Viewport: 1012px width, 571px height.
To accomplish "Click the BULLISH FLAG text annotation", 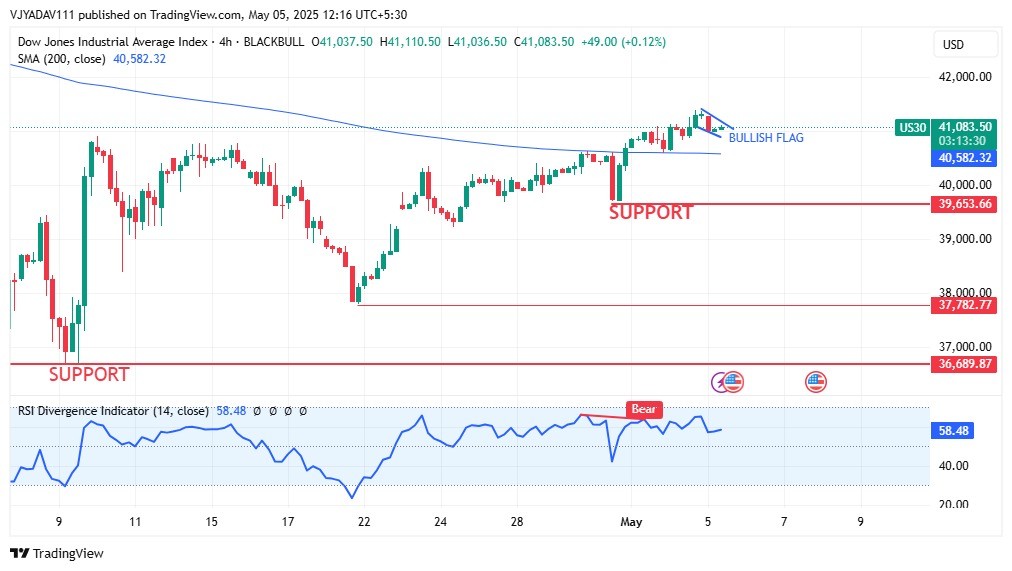I will (x=766, y=138).
